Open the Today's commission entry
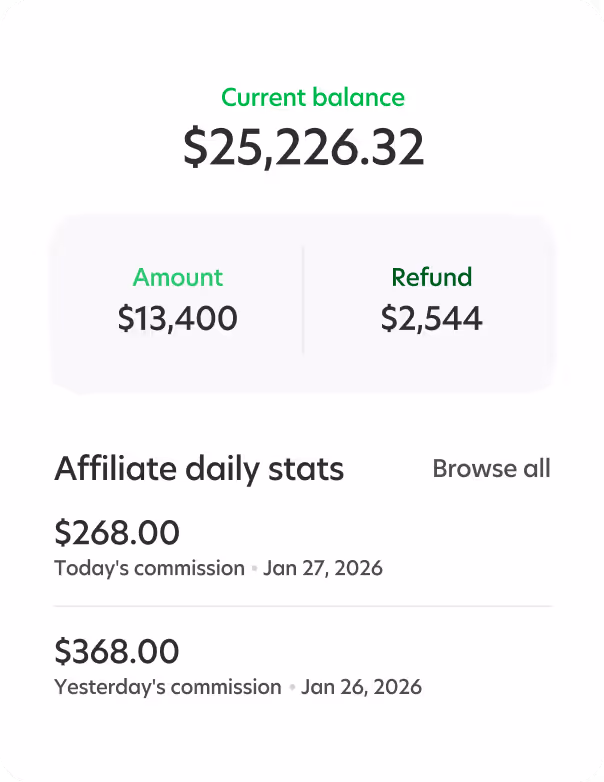Viewport: 604px width, 782px height. pyautogui.click(x=149, y=568)
